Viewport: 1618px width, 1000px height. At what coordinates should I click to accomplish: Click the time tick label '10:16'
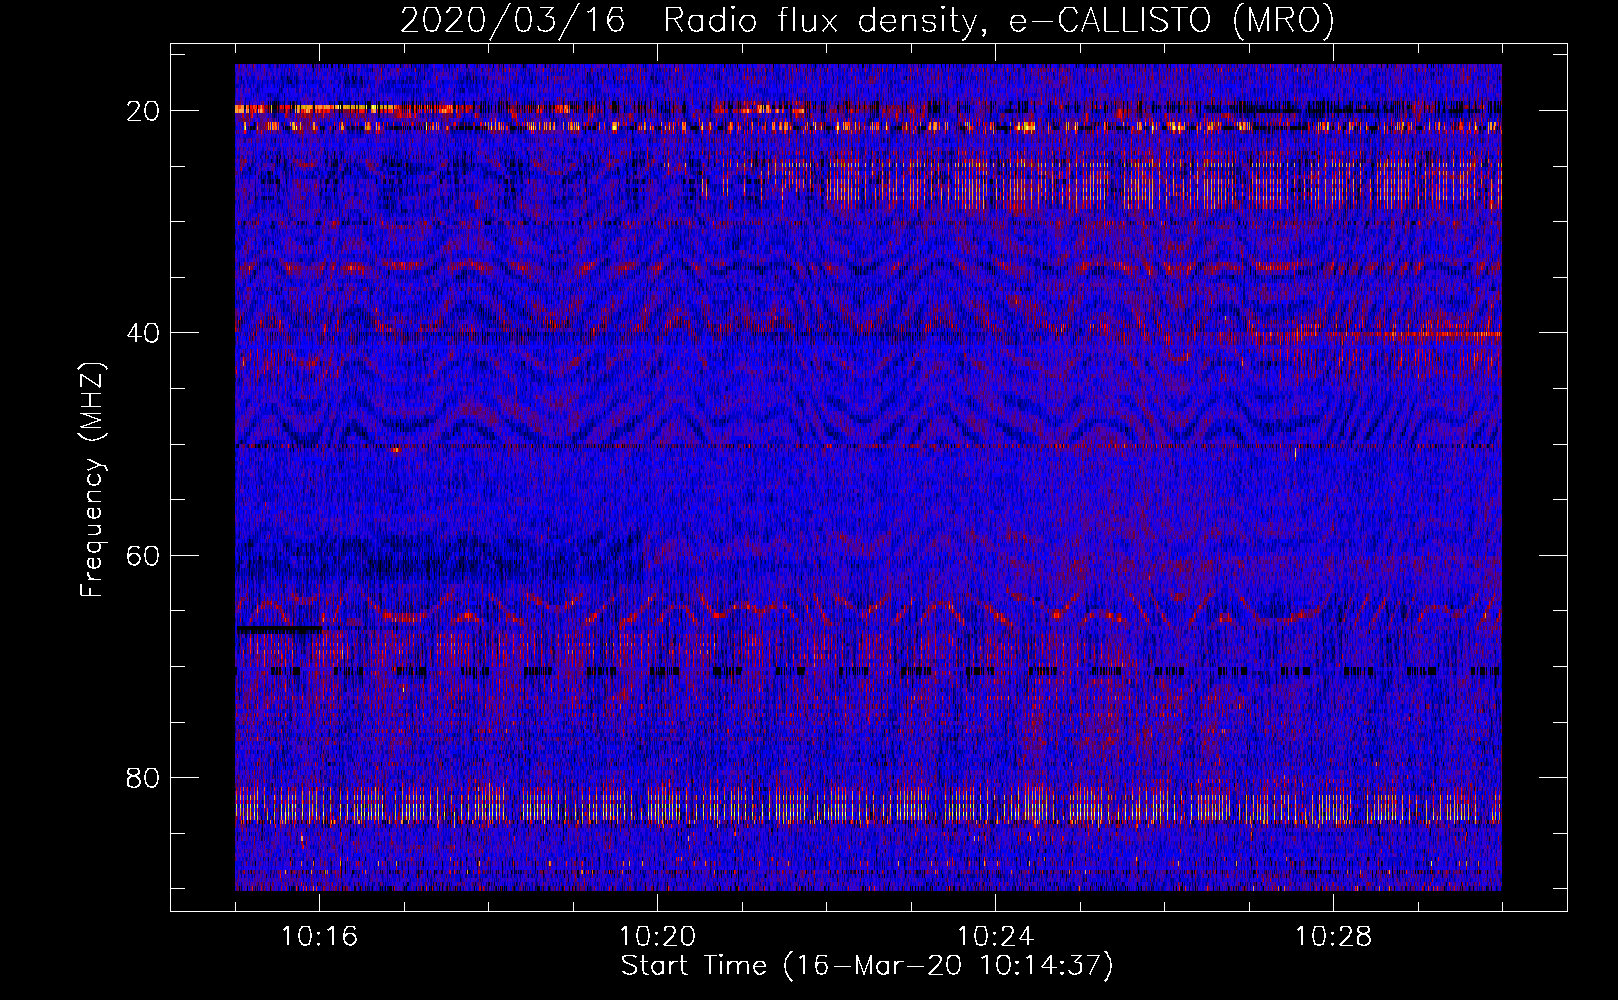pos(319,937)
